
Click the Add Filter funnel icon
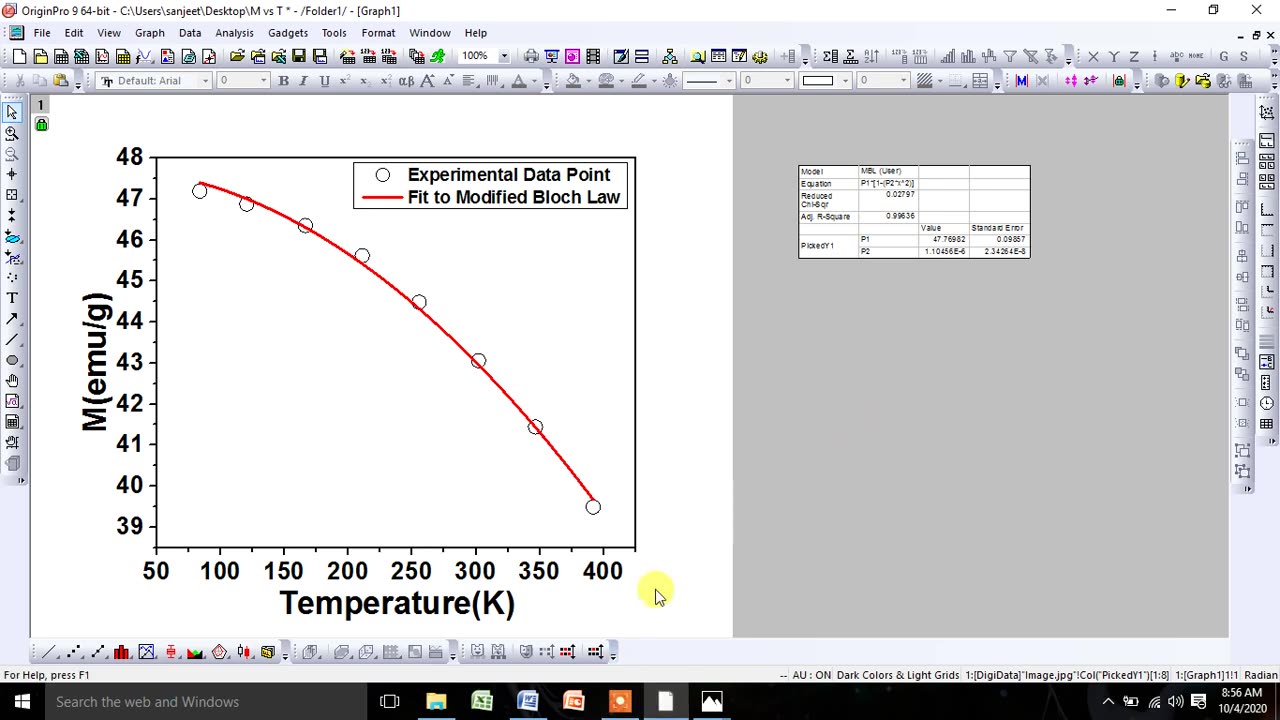[x=1010, y=57]
